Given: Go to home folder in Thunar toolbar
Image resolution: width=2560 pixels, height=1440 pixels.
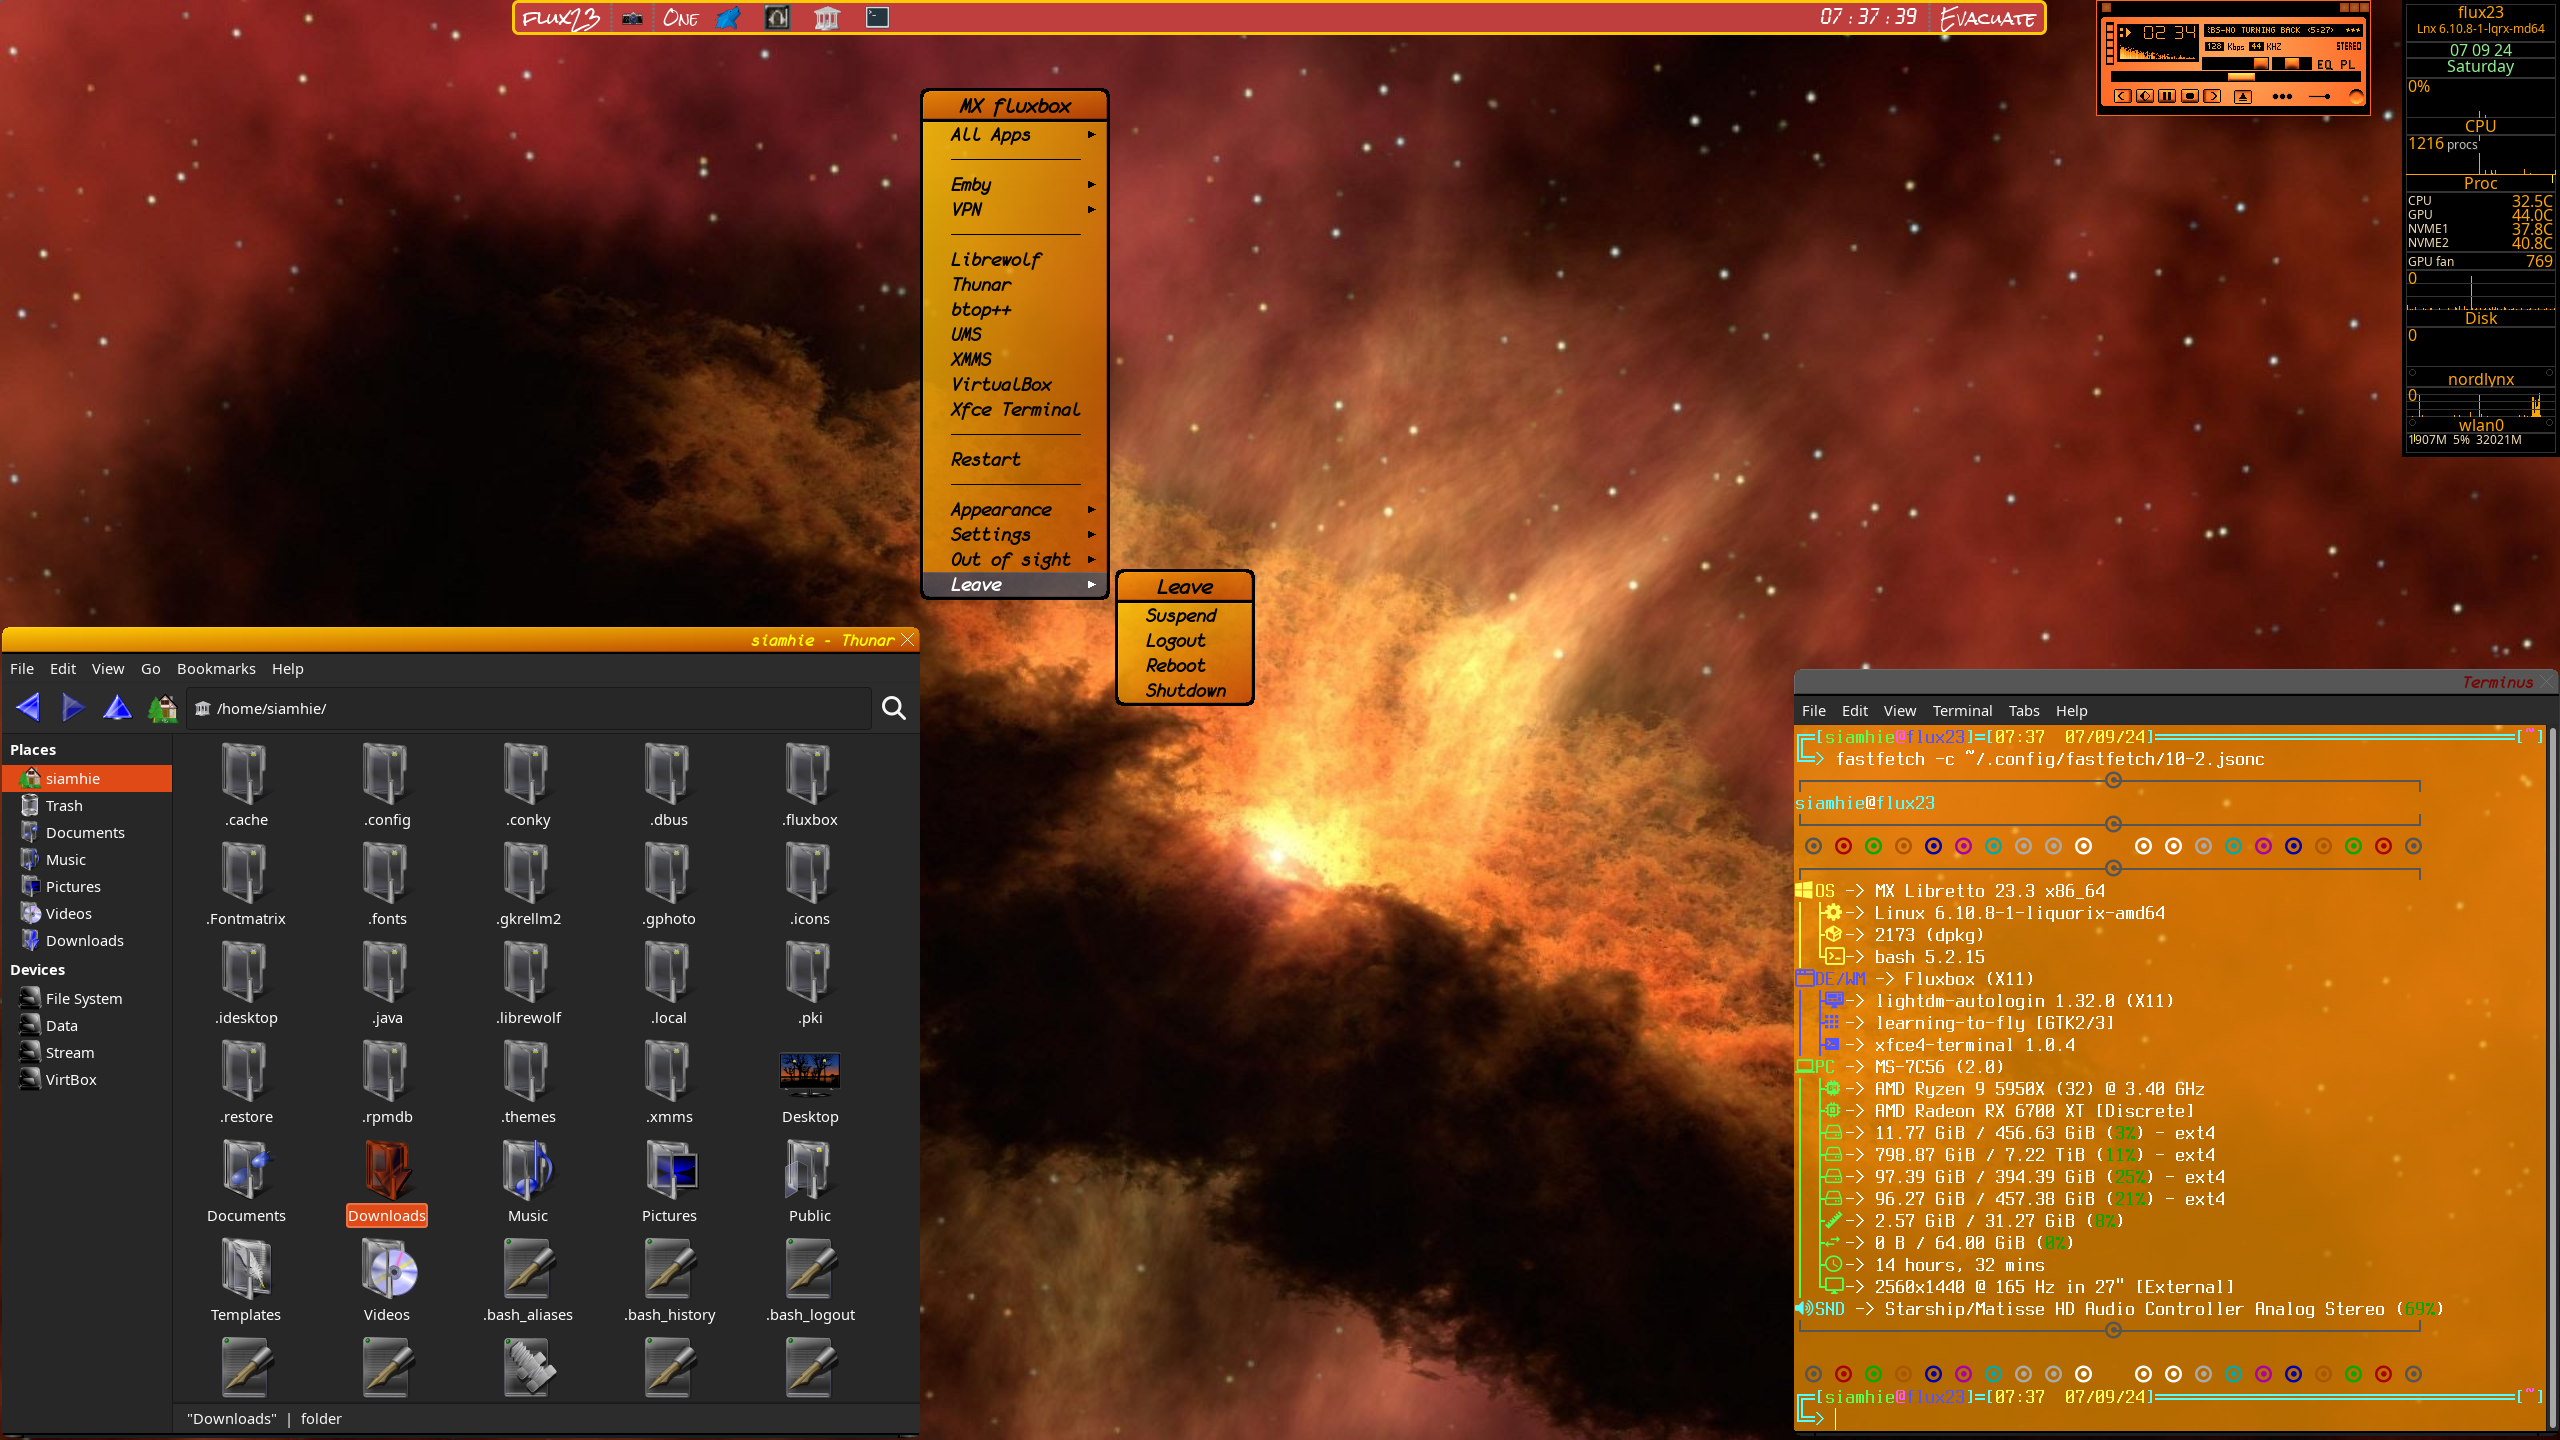Looking at the screenshot, I should pos(162,709).
